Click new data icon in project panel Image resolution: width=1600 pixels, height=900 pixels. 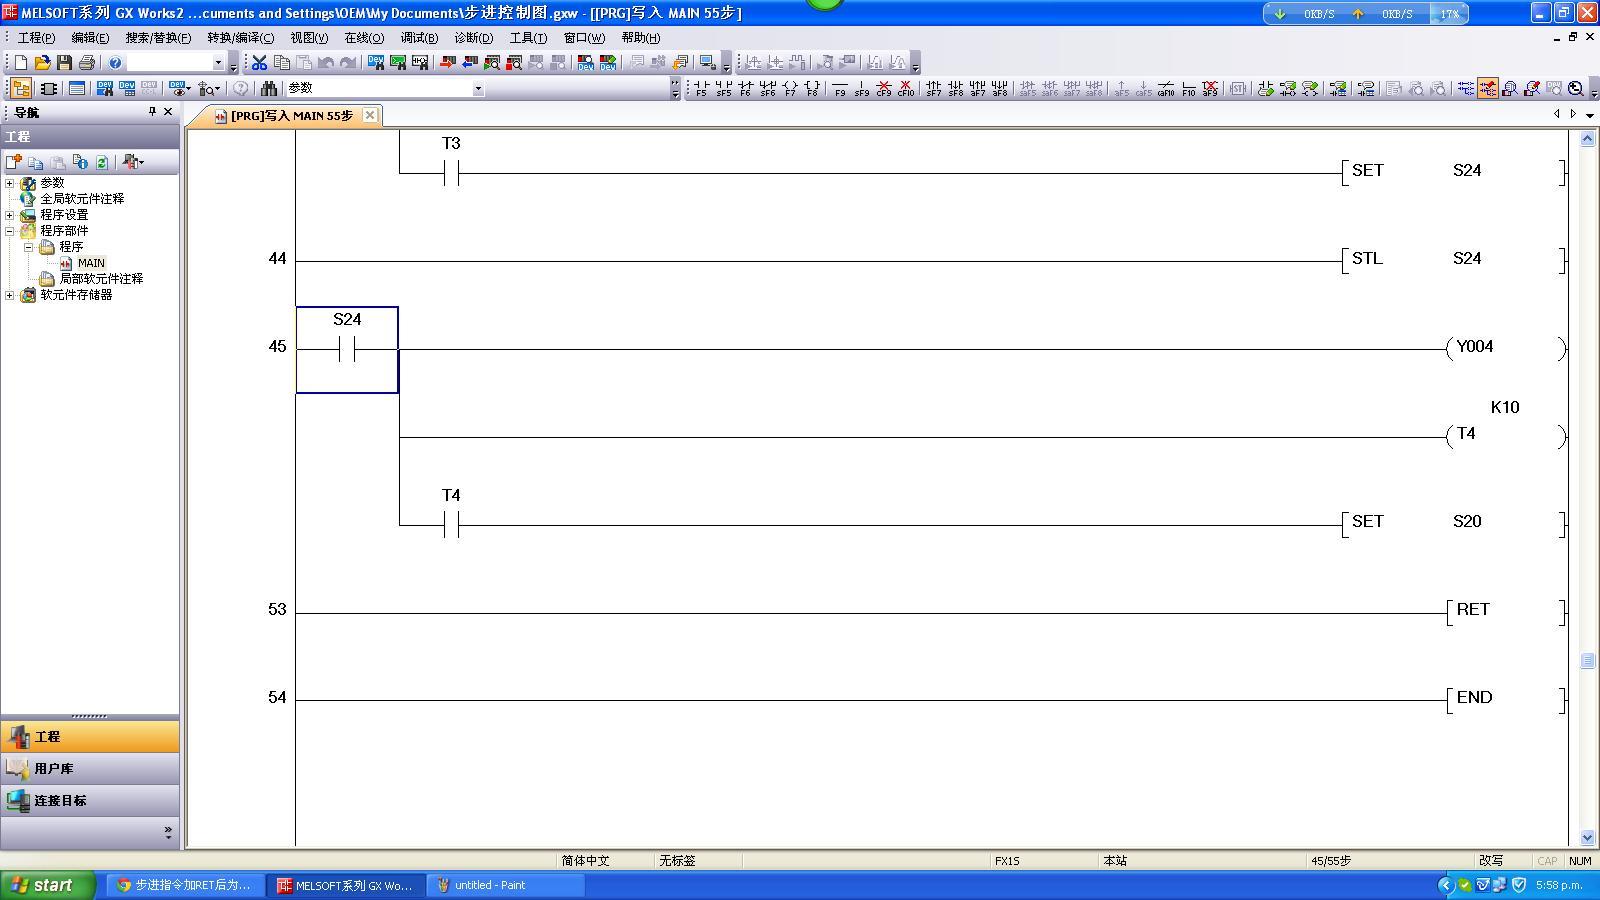click(x=13, y=162)
